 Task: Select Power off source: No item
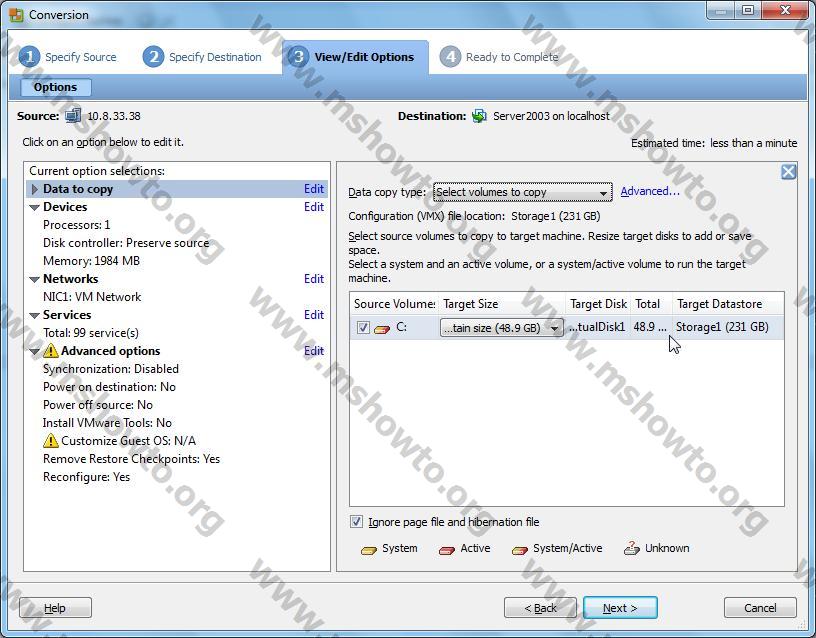tap(98, 405)
